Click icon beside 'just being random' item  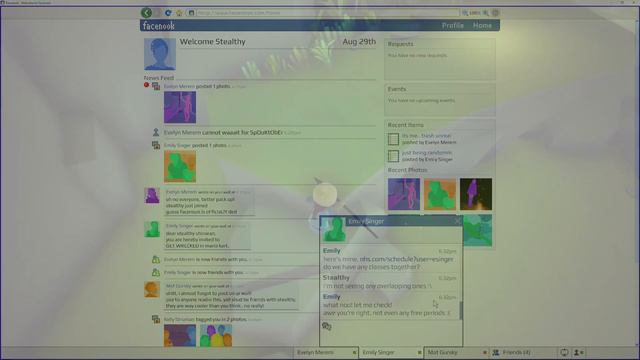click(393, 156)
